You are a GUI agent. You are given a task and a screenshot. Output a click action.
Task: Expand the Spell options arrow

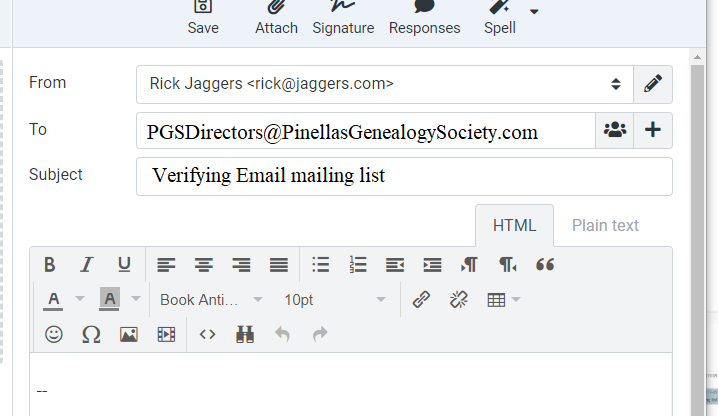[x=534, y=11]
